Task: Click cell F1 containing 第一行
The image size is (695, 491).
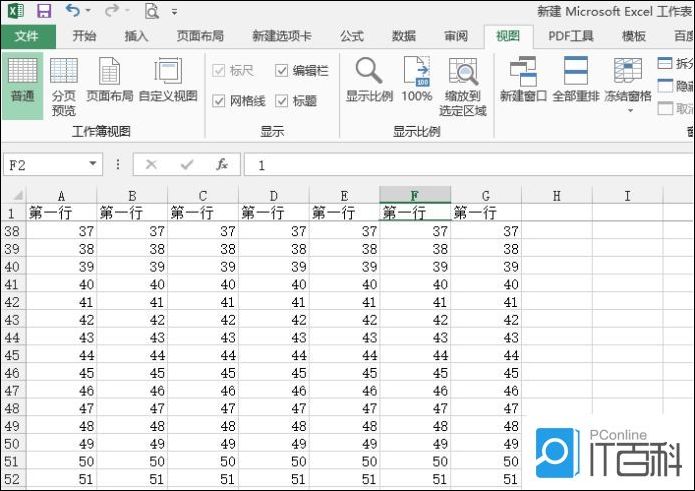Action: [x=415, y=213]
